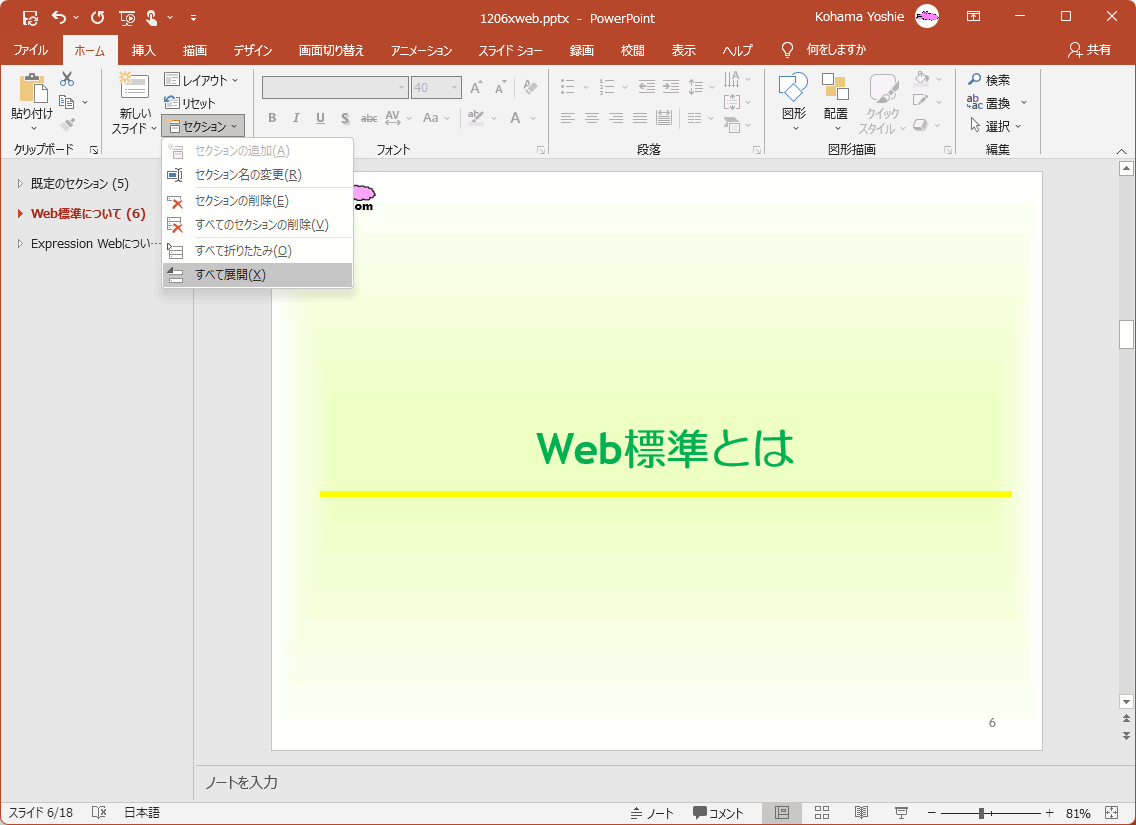This screenshot has height=825, width=1136.
Task: Open the File (ファイル) tab
Action: click(x=31, y=50)
